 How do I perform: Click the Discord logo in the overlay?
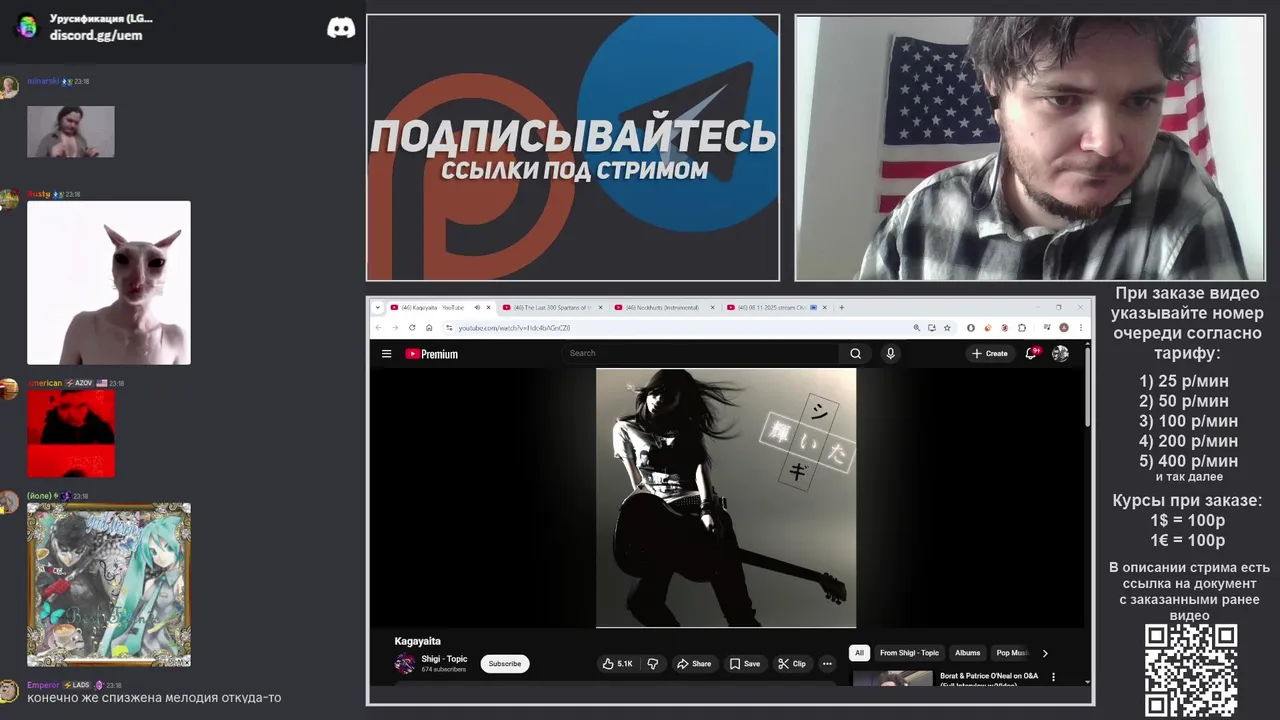(x=341, y=28)
